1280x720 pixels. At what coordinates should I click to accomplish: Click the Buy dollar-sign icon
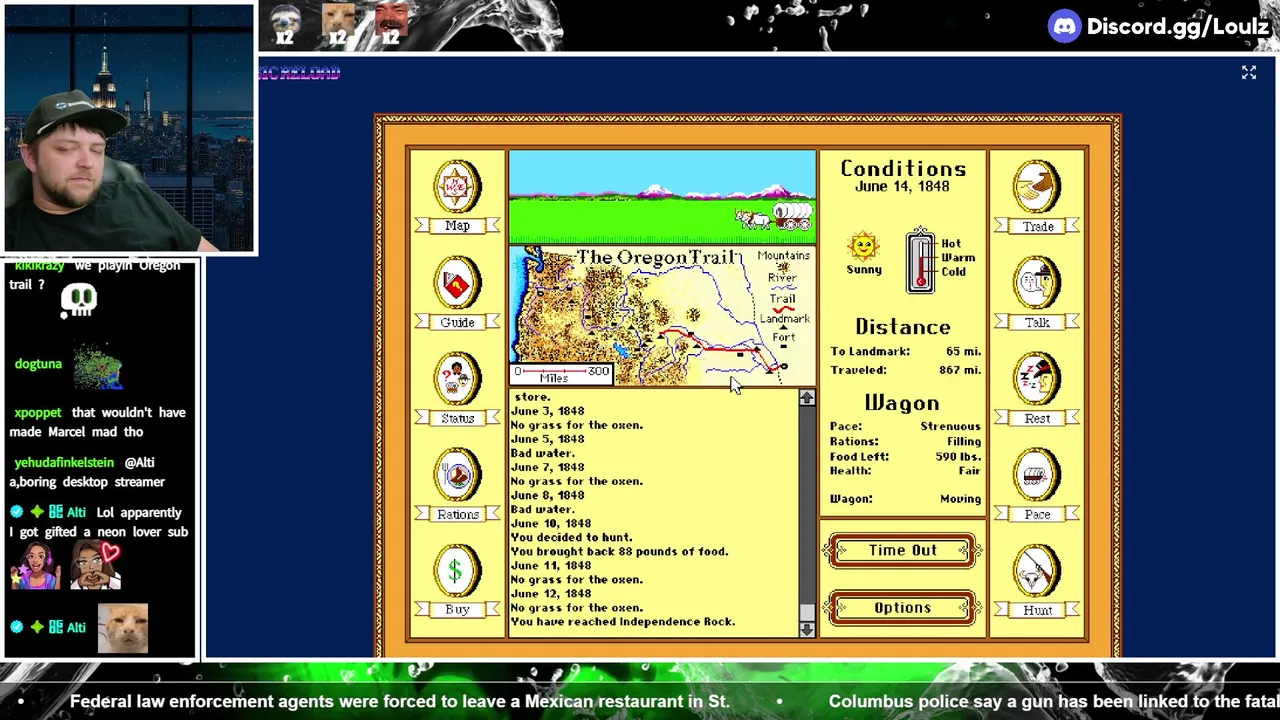(x=457, y=570)
